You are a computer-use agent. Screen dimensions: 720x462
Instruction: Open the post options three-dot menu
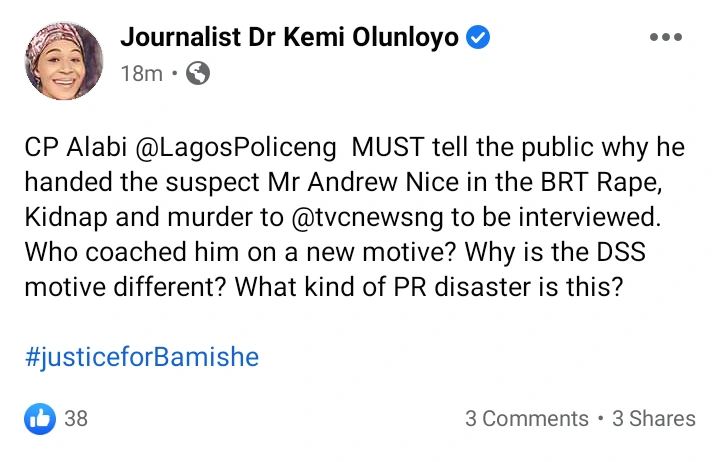tap(665, 38)
